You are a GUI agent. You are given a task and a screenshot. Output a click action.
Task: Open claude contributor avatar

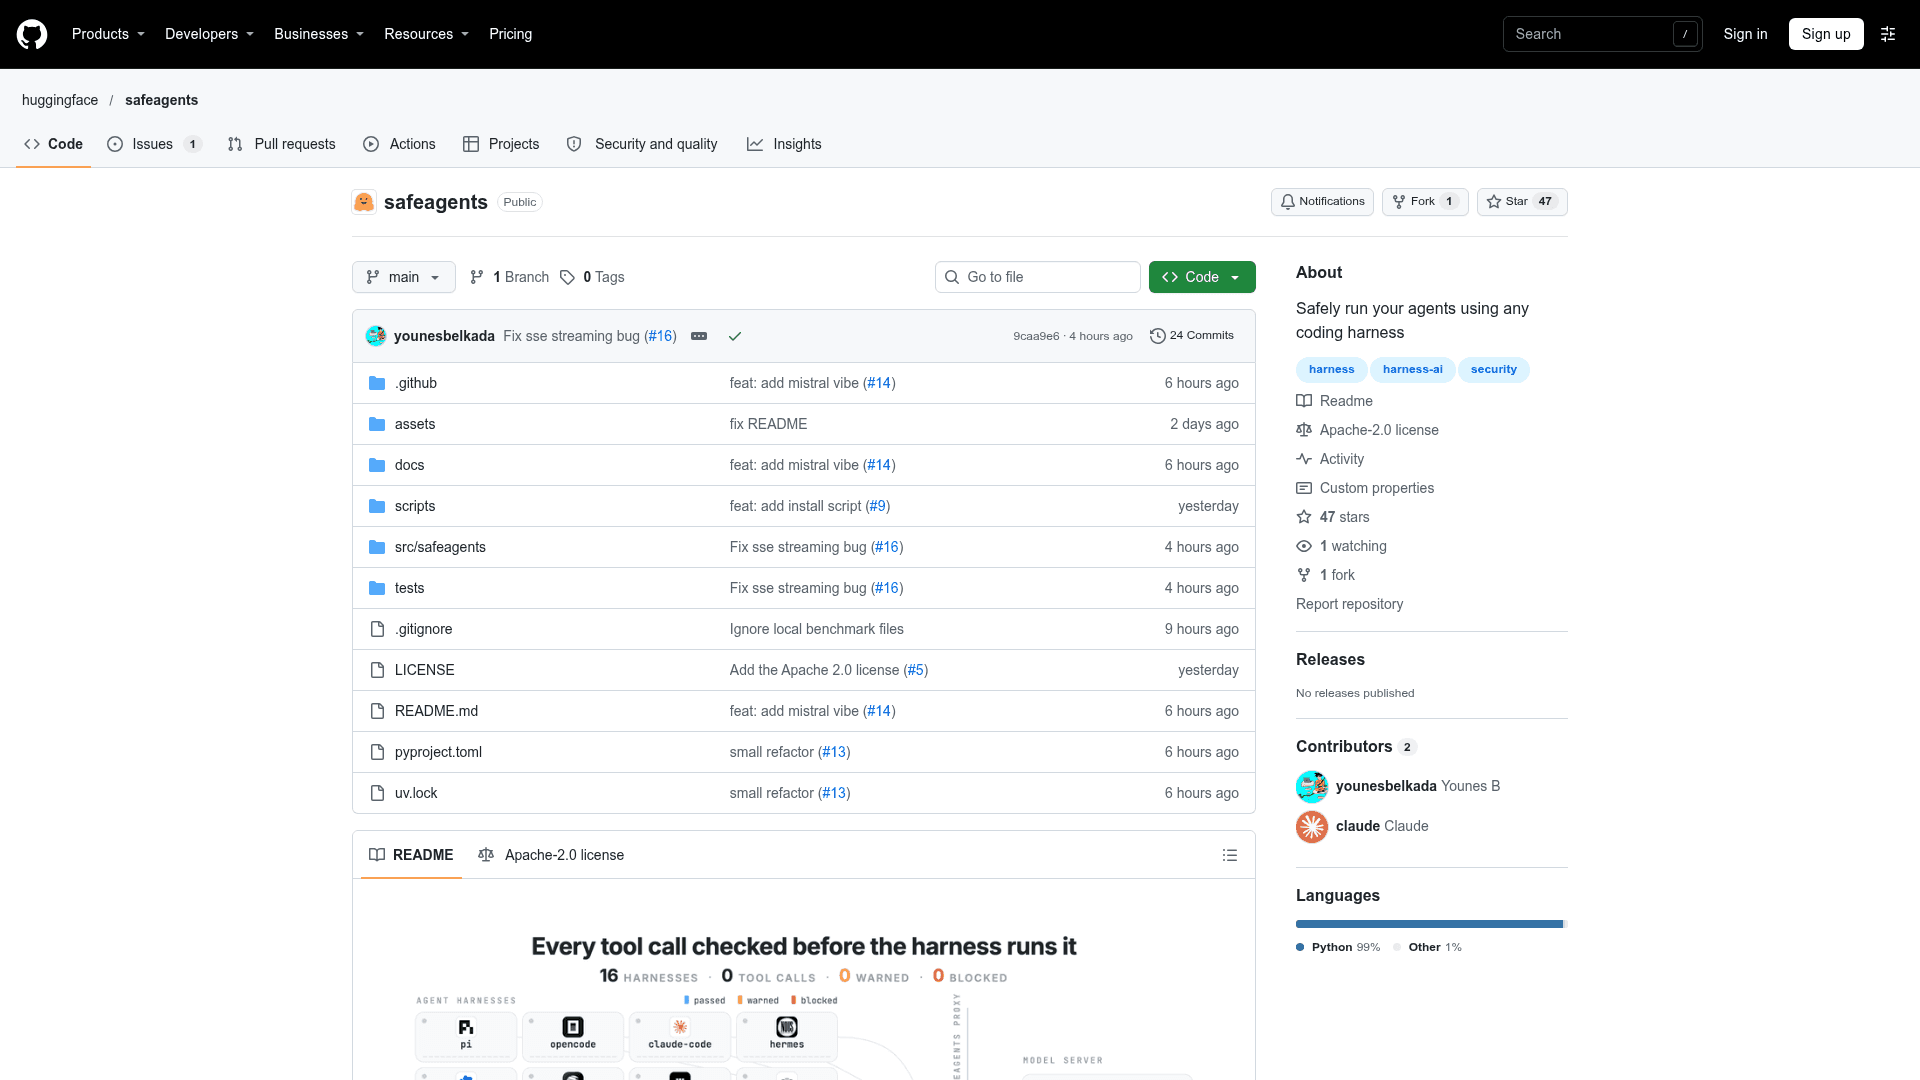1312,827
